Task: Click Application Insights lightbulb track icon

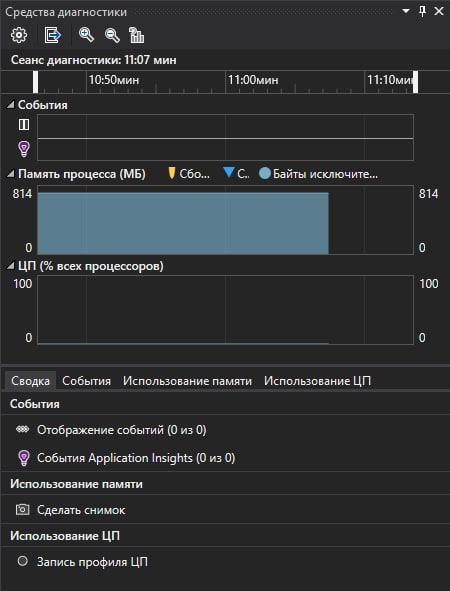Action: tap(24, 149)
